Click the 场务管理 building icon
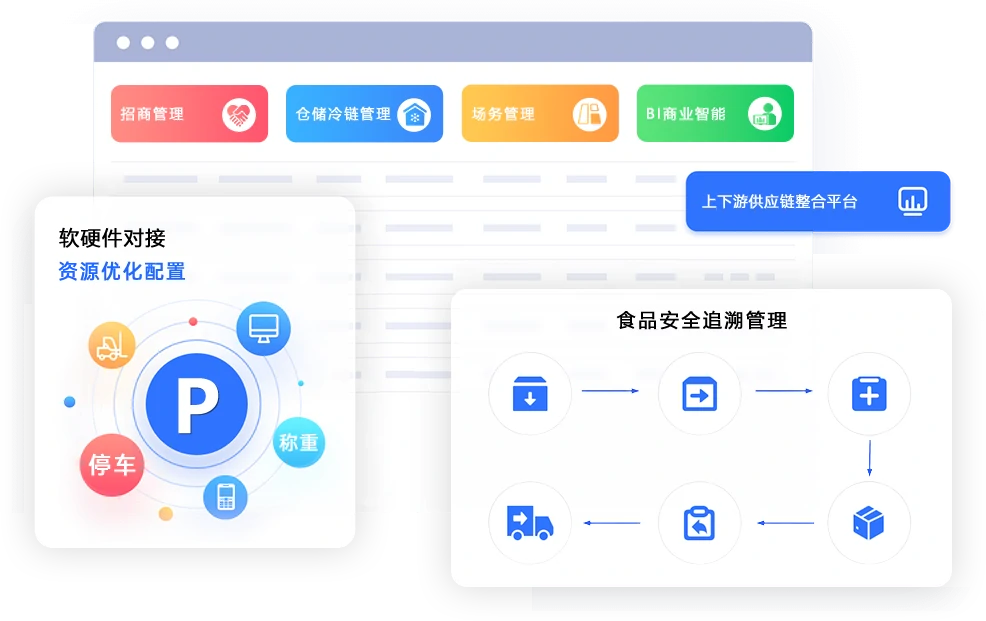Image resolution: width=986 pixels, height=621 pixels. [589, 115]
